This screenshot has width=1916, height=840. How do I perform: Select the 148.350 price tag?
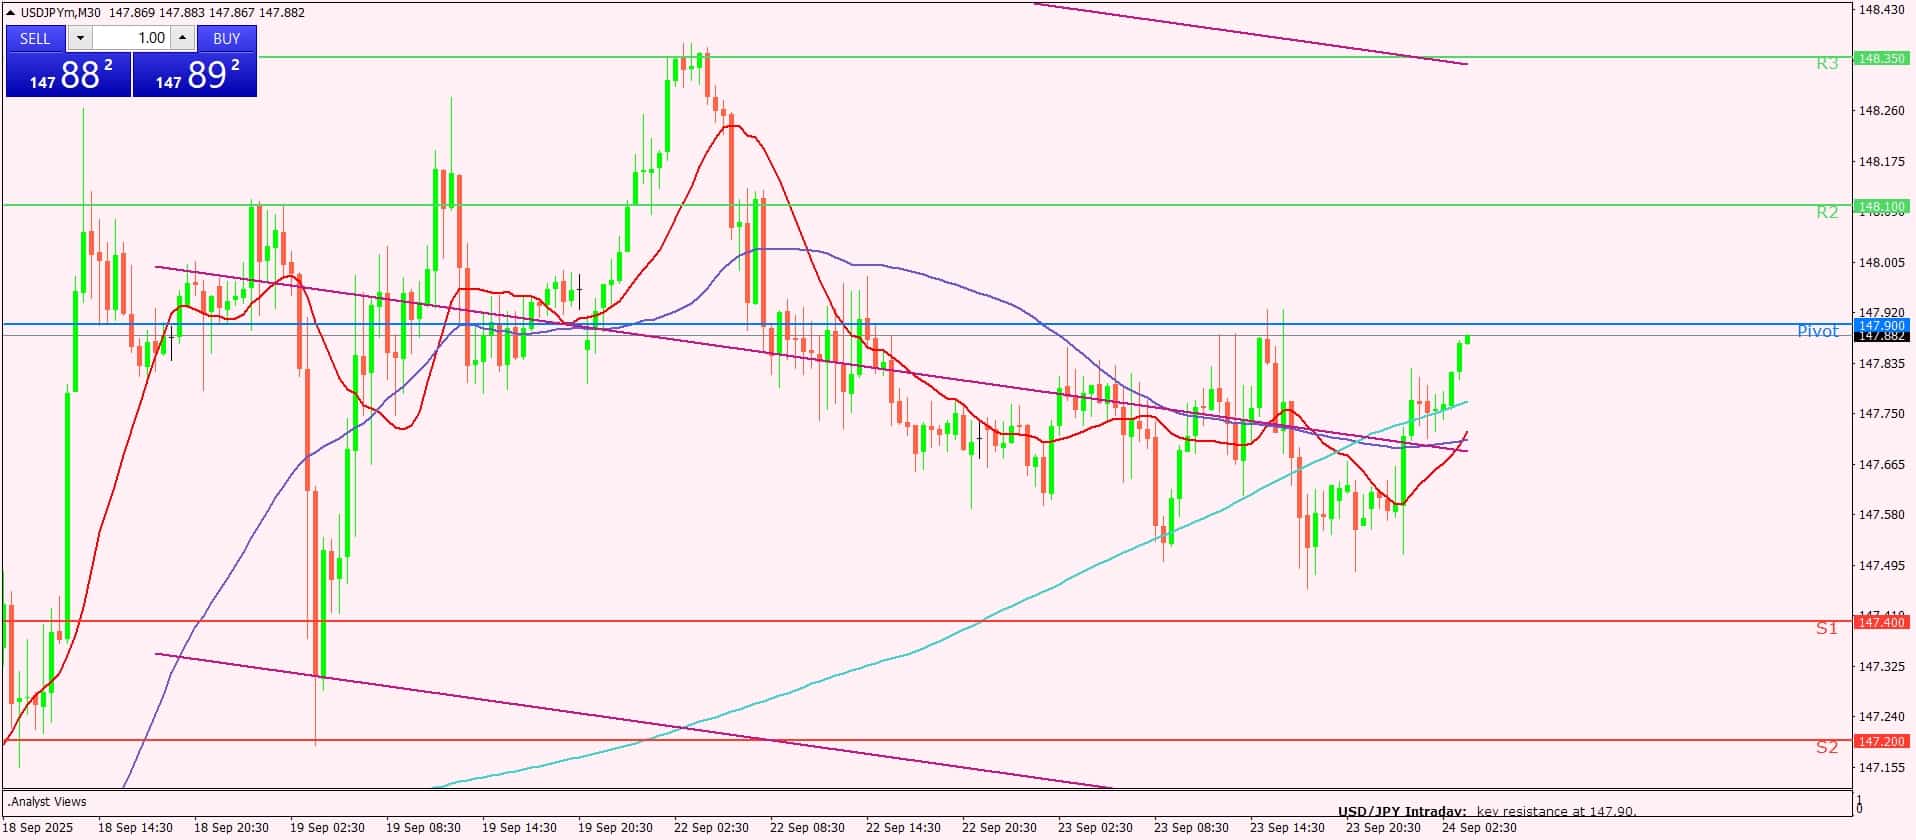(x=1881, y=58)
